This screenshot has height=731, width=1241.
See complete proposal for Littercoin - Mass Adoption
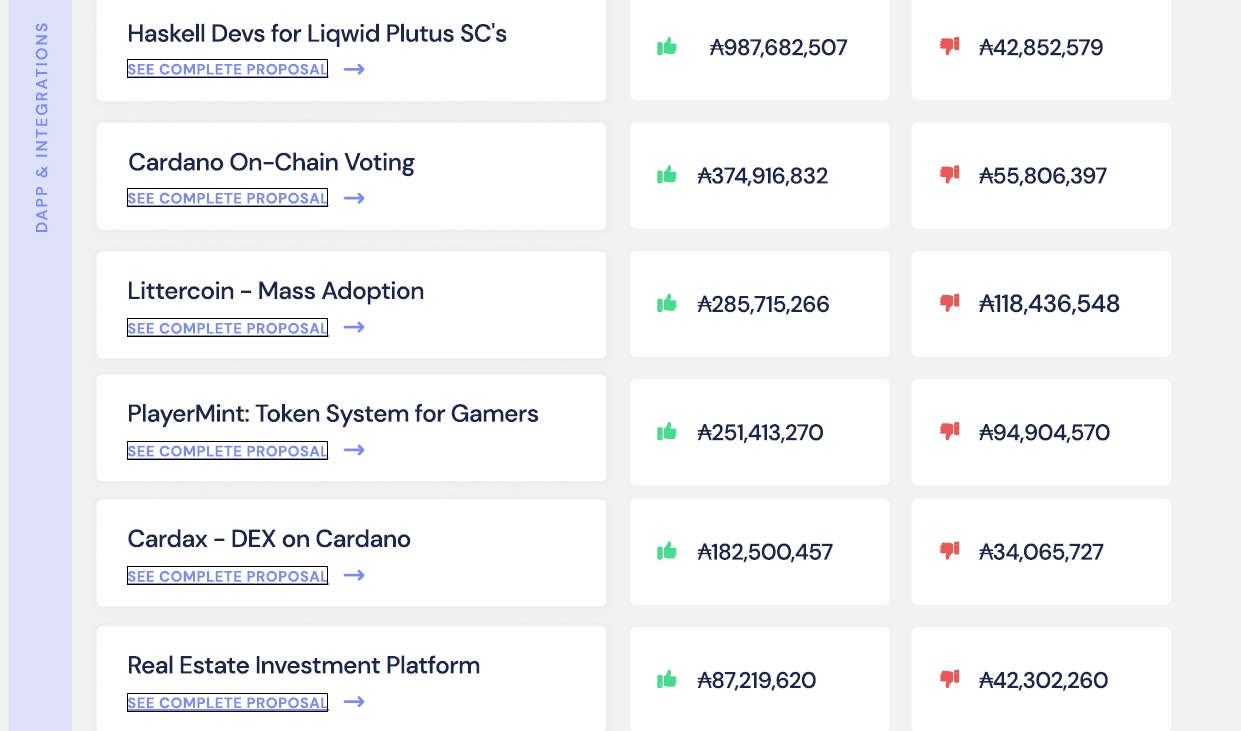point(227,328)
